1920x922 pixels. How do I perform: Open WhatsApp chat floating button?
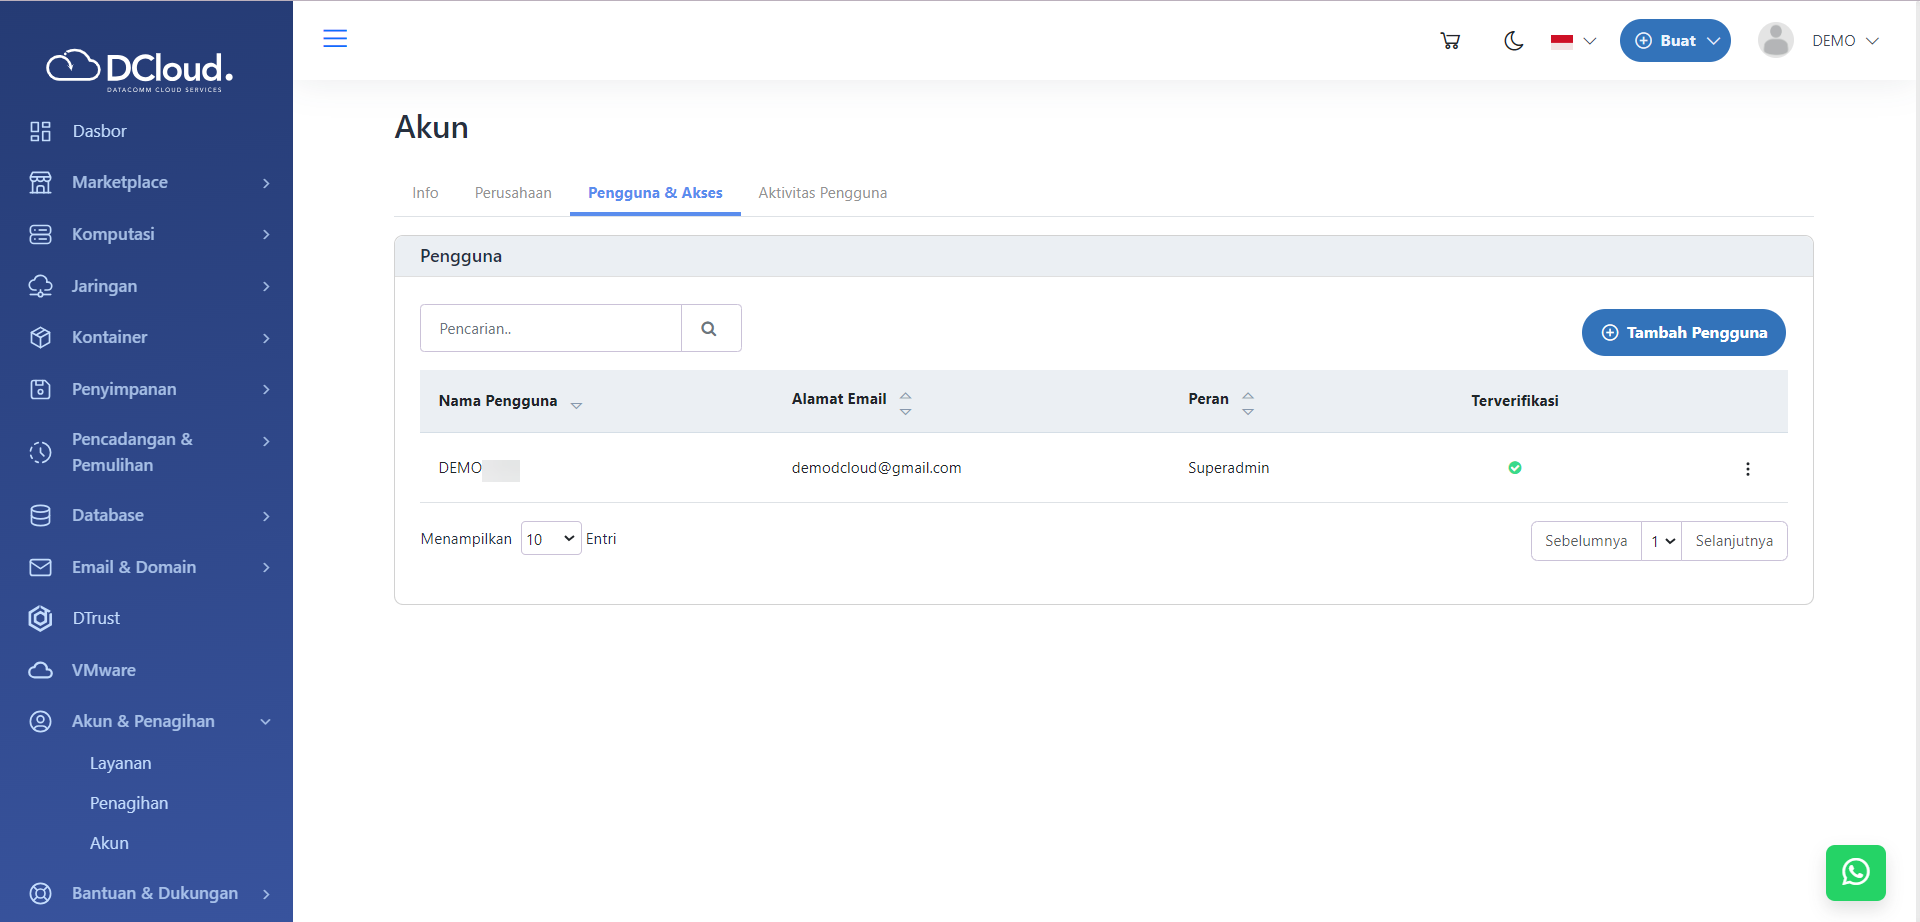click(x=1855, y=872)
